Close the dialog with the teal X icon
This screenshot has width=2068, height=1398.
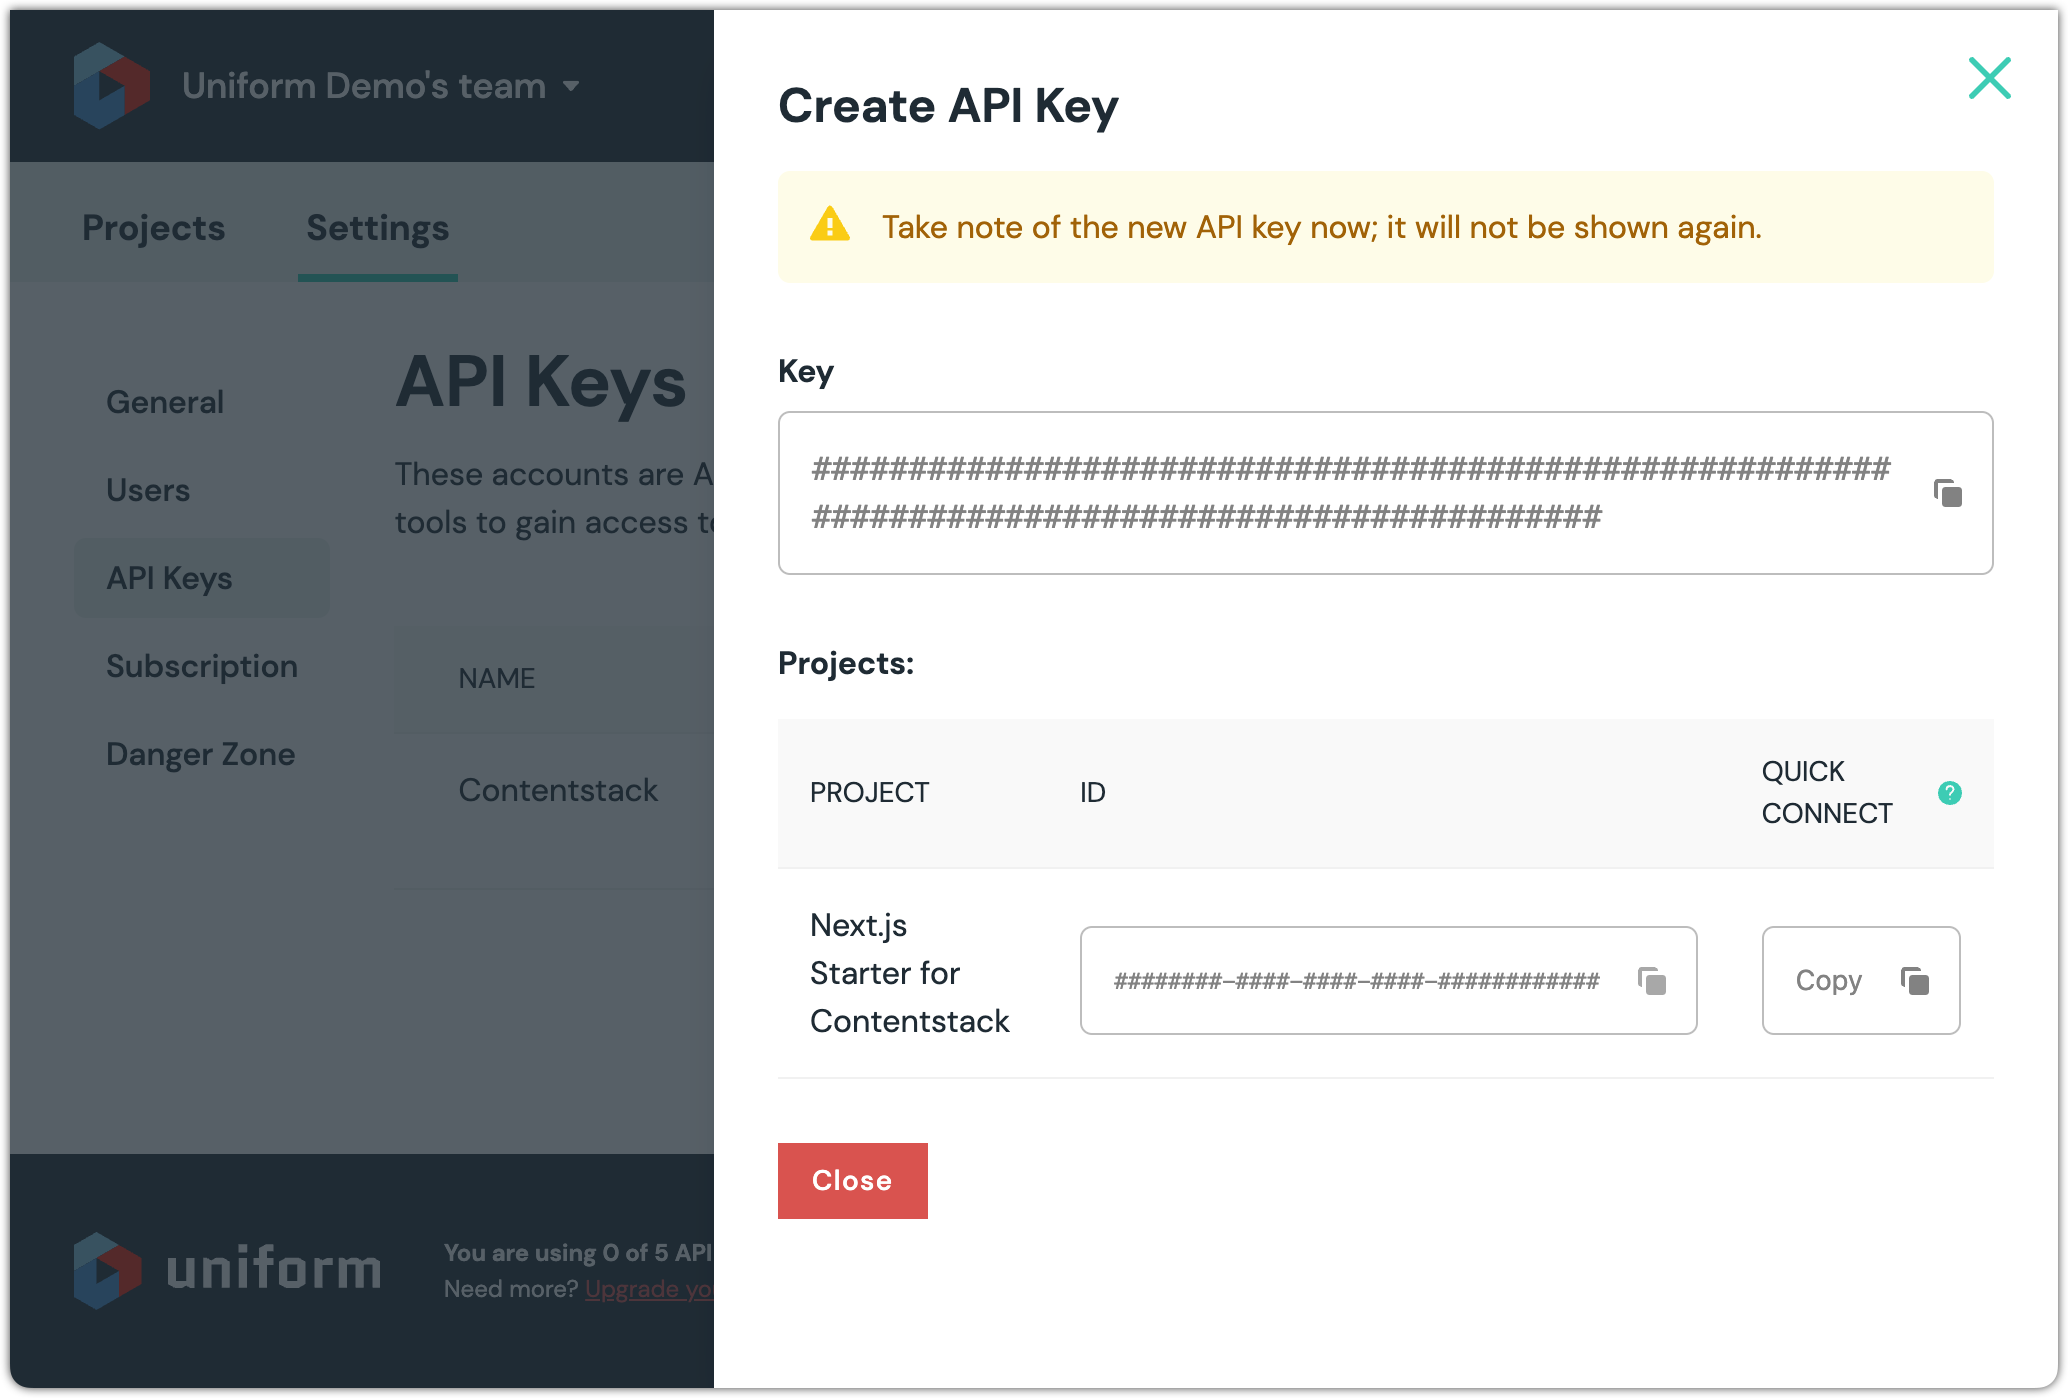(x=1989, y=78)
